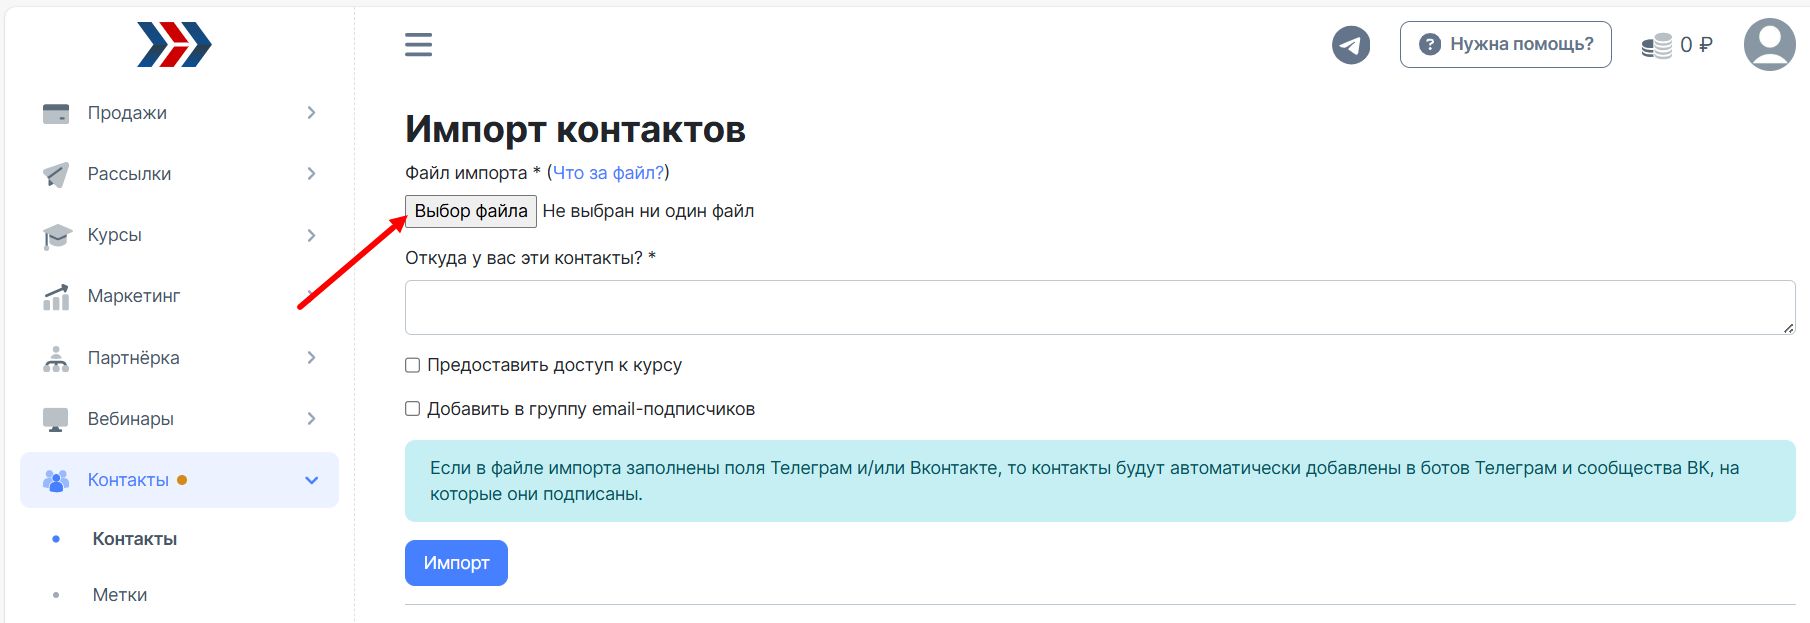Click the Курсы graduation cap icon
The height and width of the screenshot is (623, 1810).
[56, 236]
